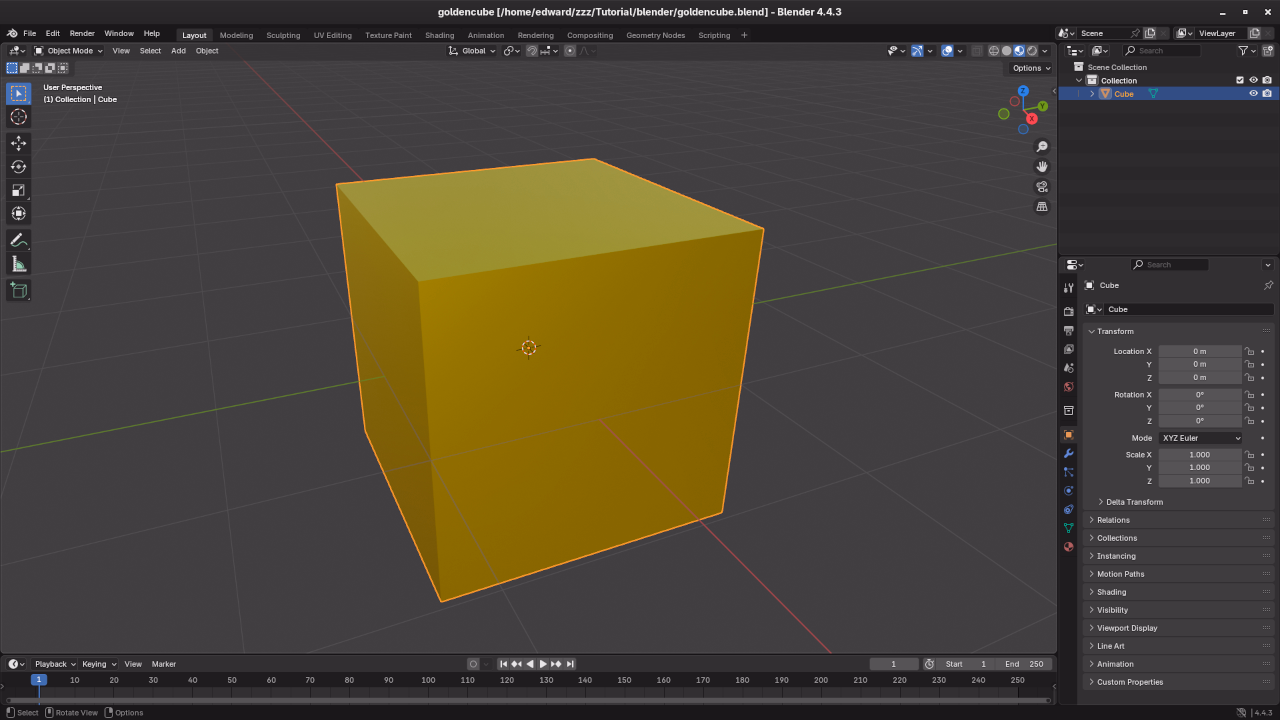Switch to the Geometry Nodes workspace tab
1280x720 pixels.
pos(656,35)
